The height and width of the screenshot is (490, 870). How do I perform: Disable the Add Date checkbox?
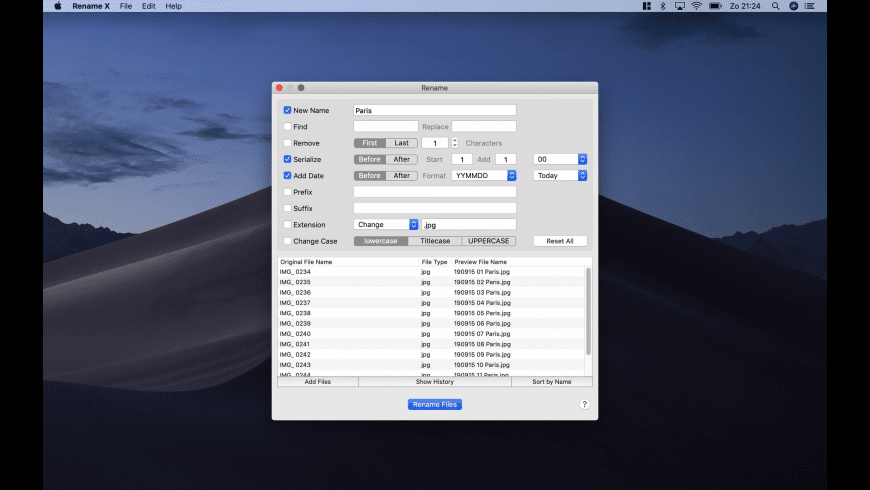[x=287, y=175]
